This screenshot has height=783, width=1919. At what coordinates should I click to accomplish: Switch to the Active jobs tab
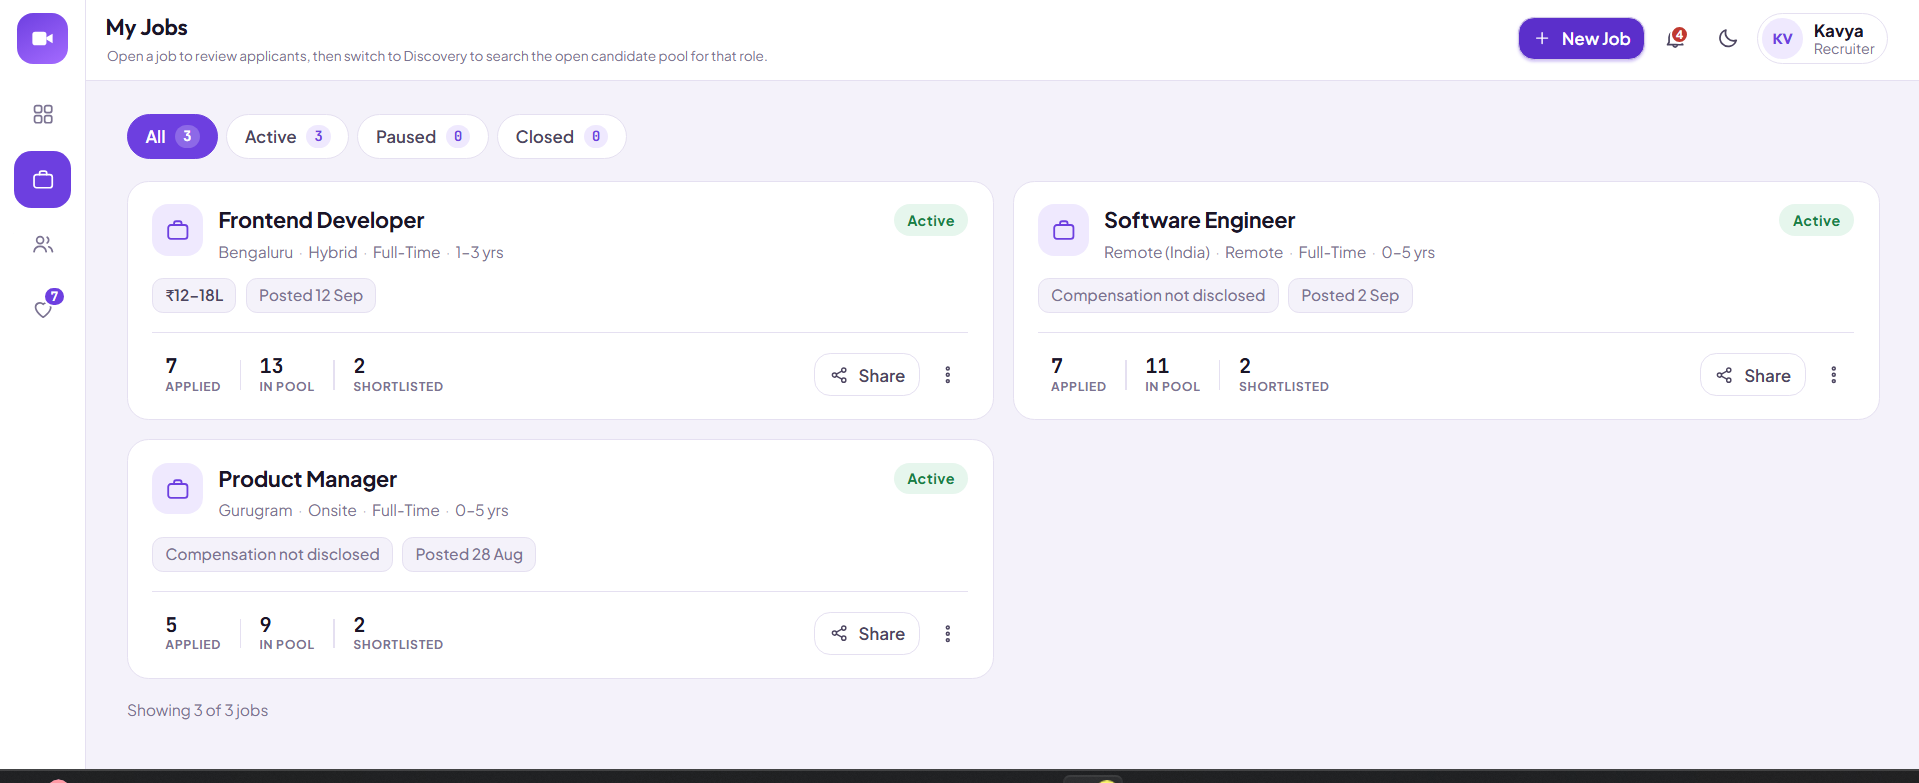coord(287,137)
